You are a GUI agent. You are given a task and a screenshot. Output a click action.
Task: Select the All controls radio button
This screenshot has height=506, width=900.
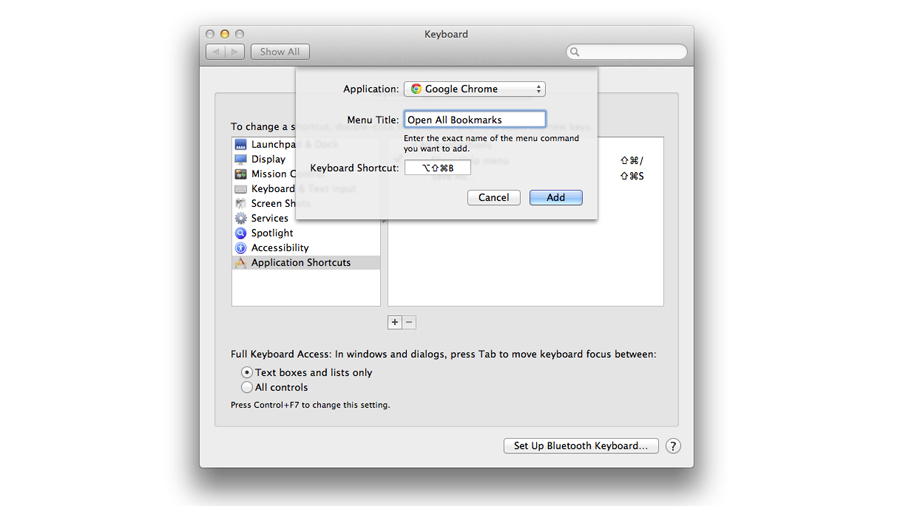[246, 387]
